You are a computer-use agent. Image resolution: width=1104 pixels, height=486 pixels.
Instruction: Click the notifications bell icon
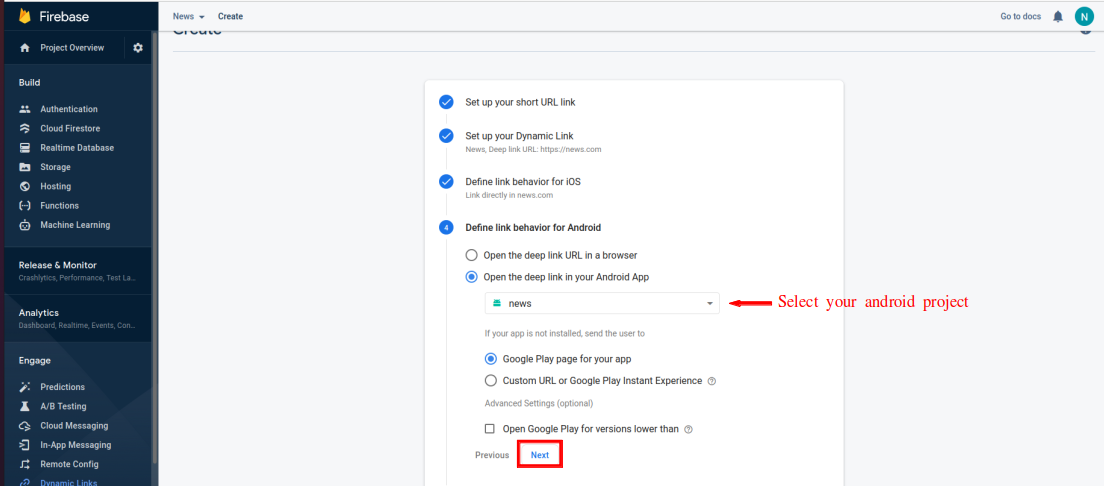click(x=1058, y=16)
